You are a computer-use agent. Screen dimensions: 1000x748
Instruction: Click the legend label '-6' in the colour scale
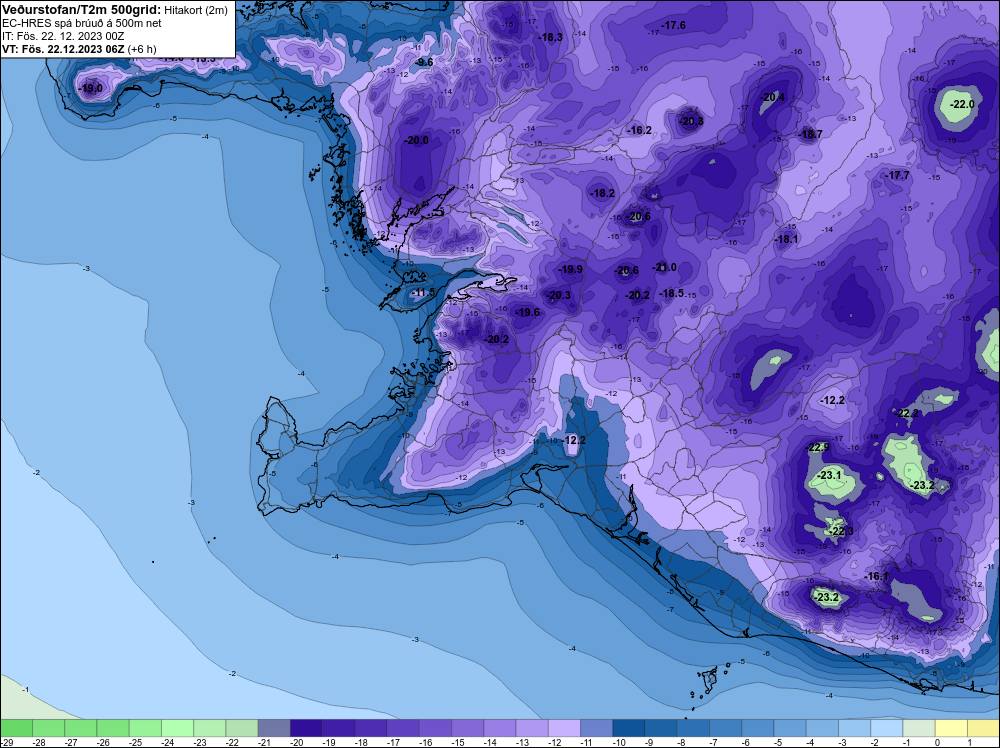pos(747,742)
